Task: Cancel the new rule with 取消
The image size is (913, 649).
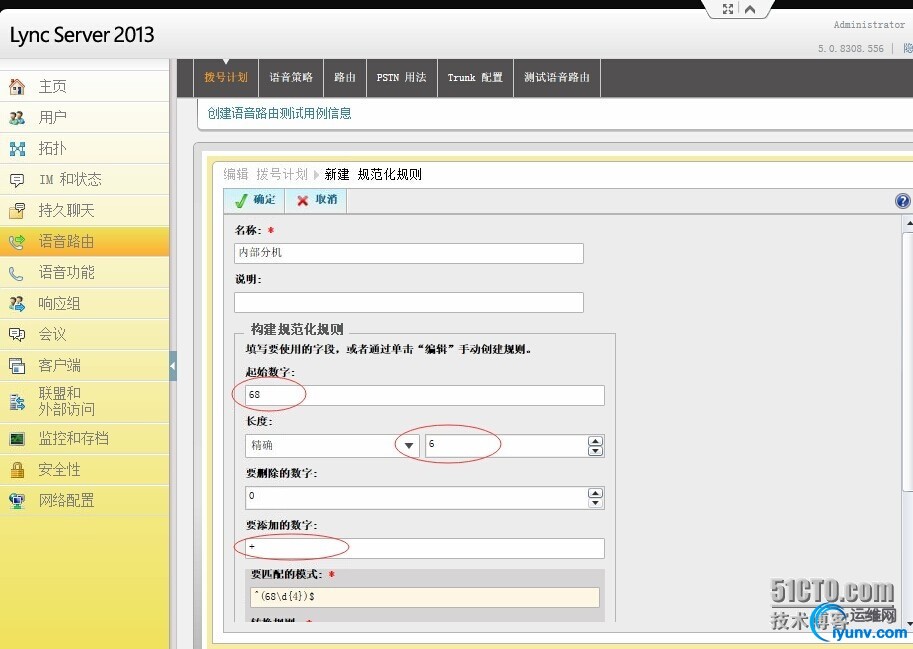Action: click(x=316, y=200)
